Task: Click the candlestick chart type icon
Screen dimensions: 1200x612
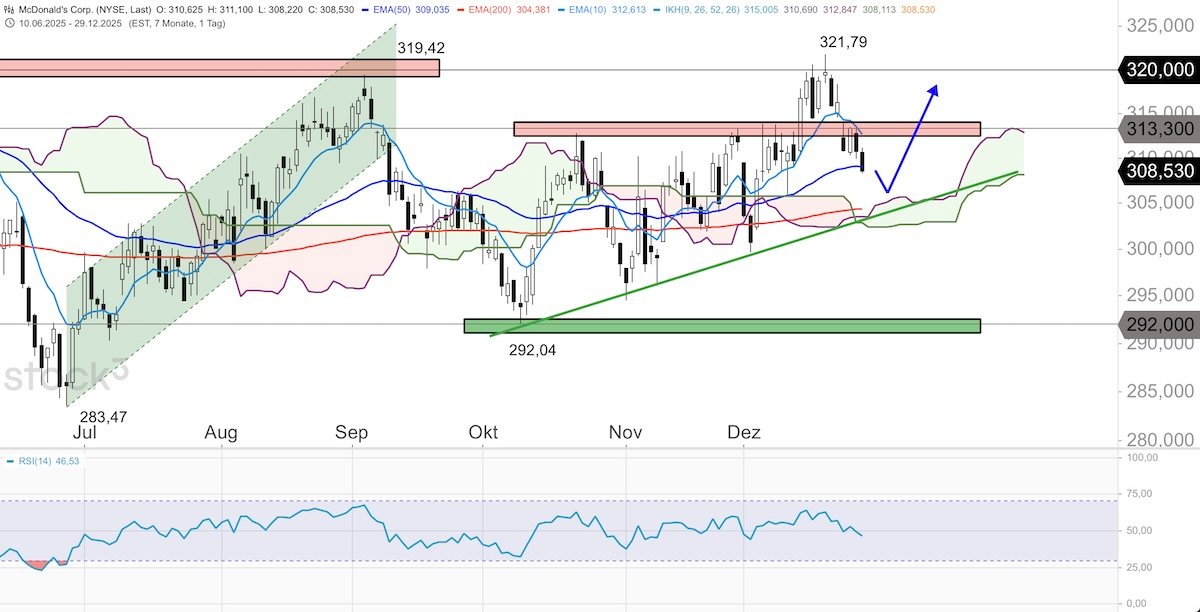Action: [9, 10]
